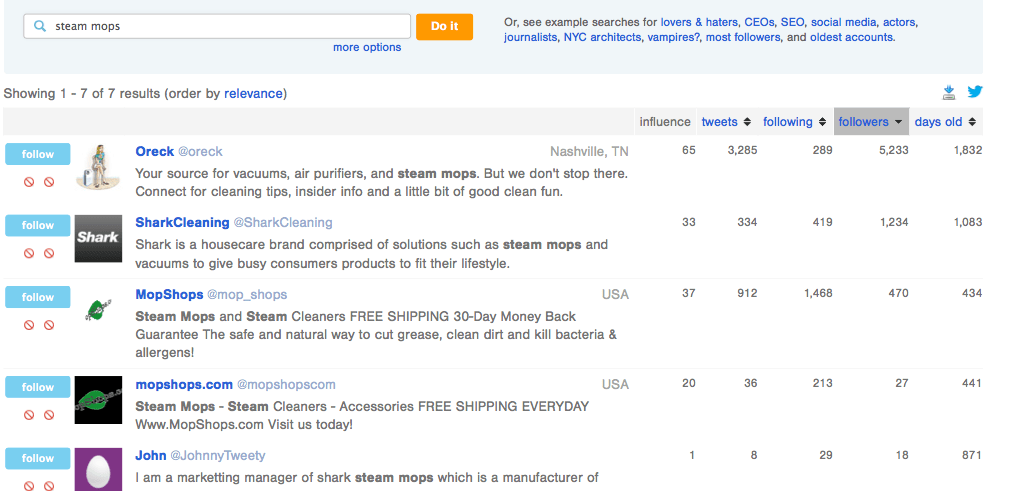The image size is (1028, 491).
Task: Open mopshops.com black avatar
Action: pos(98,400)
